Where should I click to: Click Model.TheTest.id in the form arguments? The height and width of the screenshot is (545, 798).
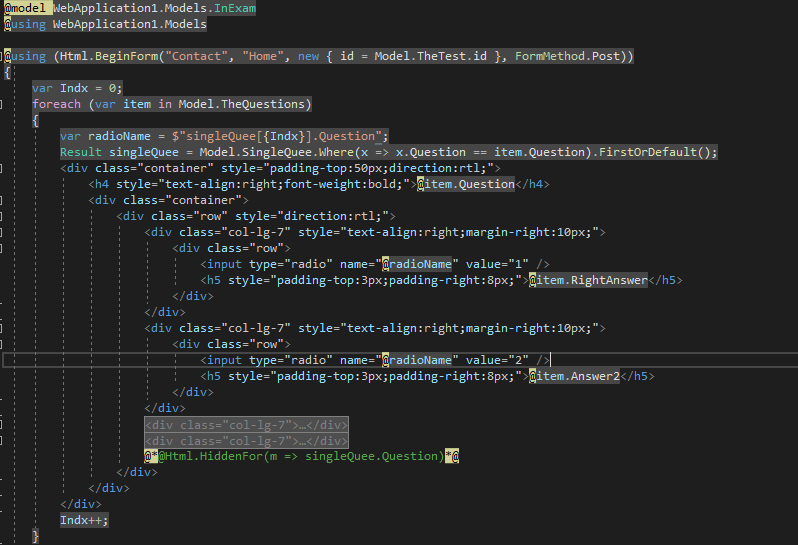pyautogui.click(x=431, y=56)
